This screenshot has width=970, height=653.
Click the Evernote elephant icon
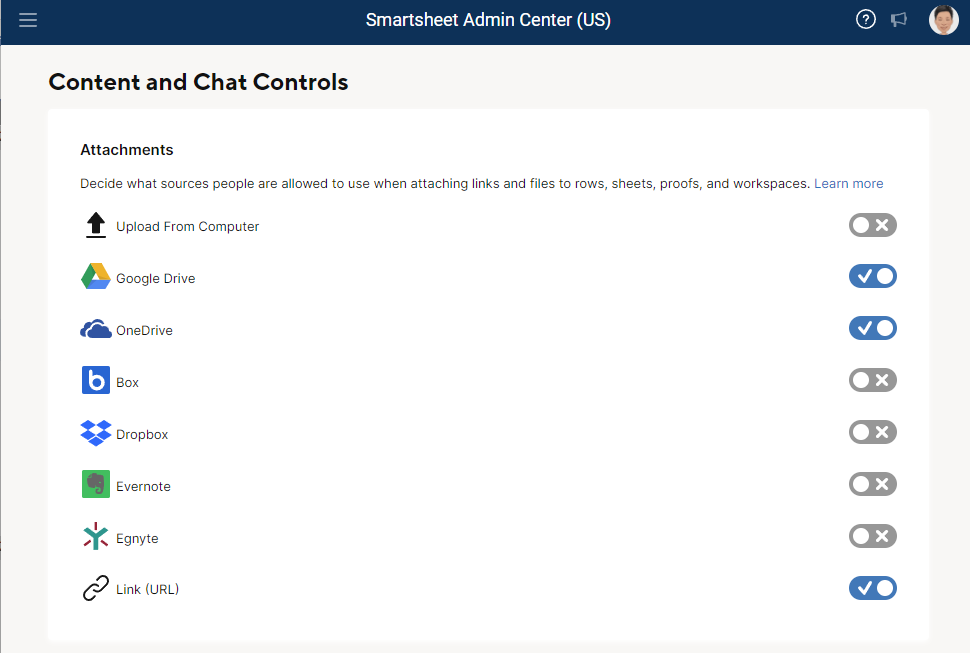click(95, 485)
